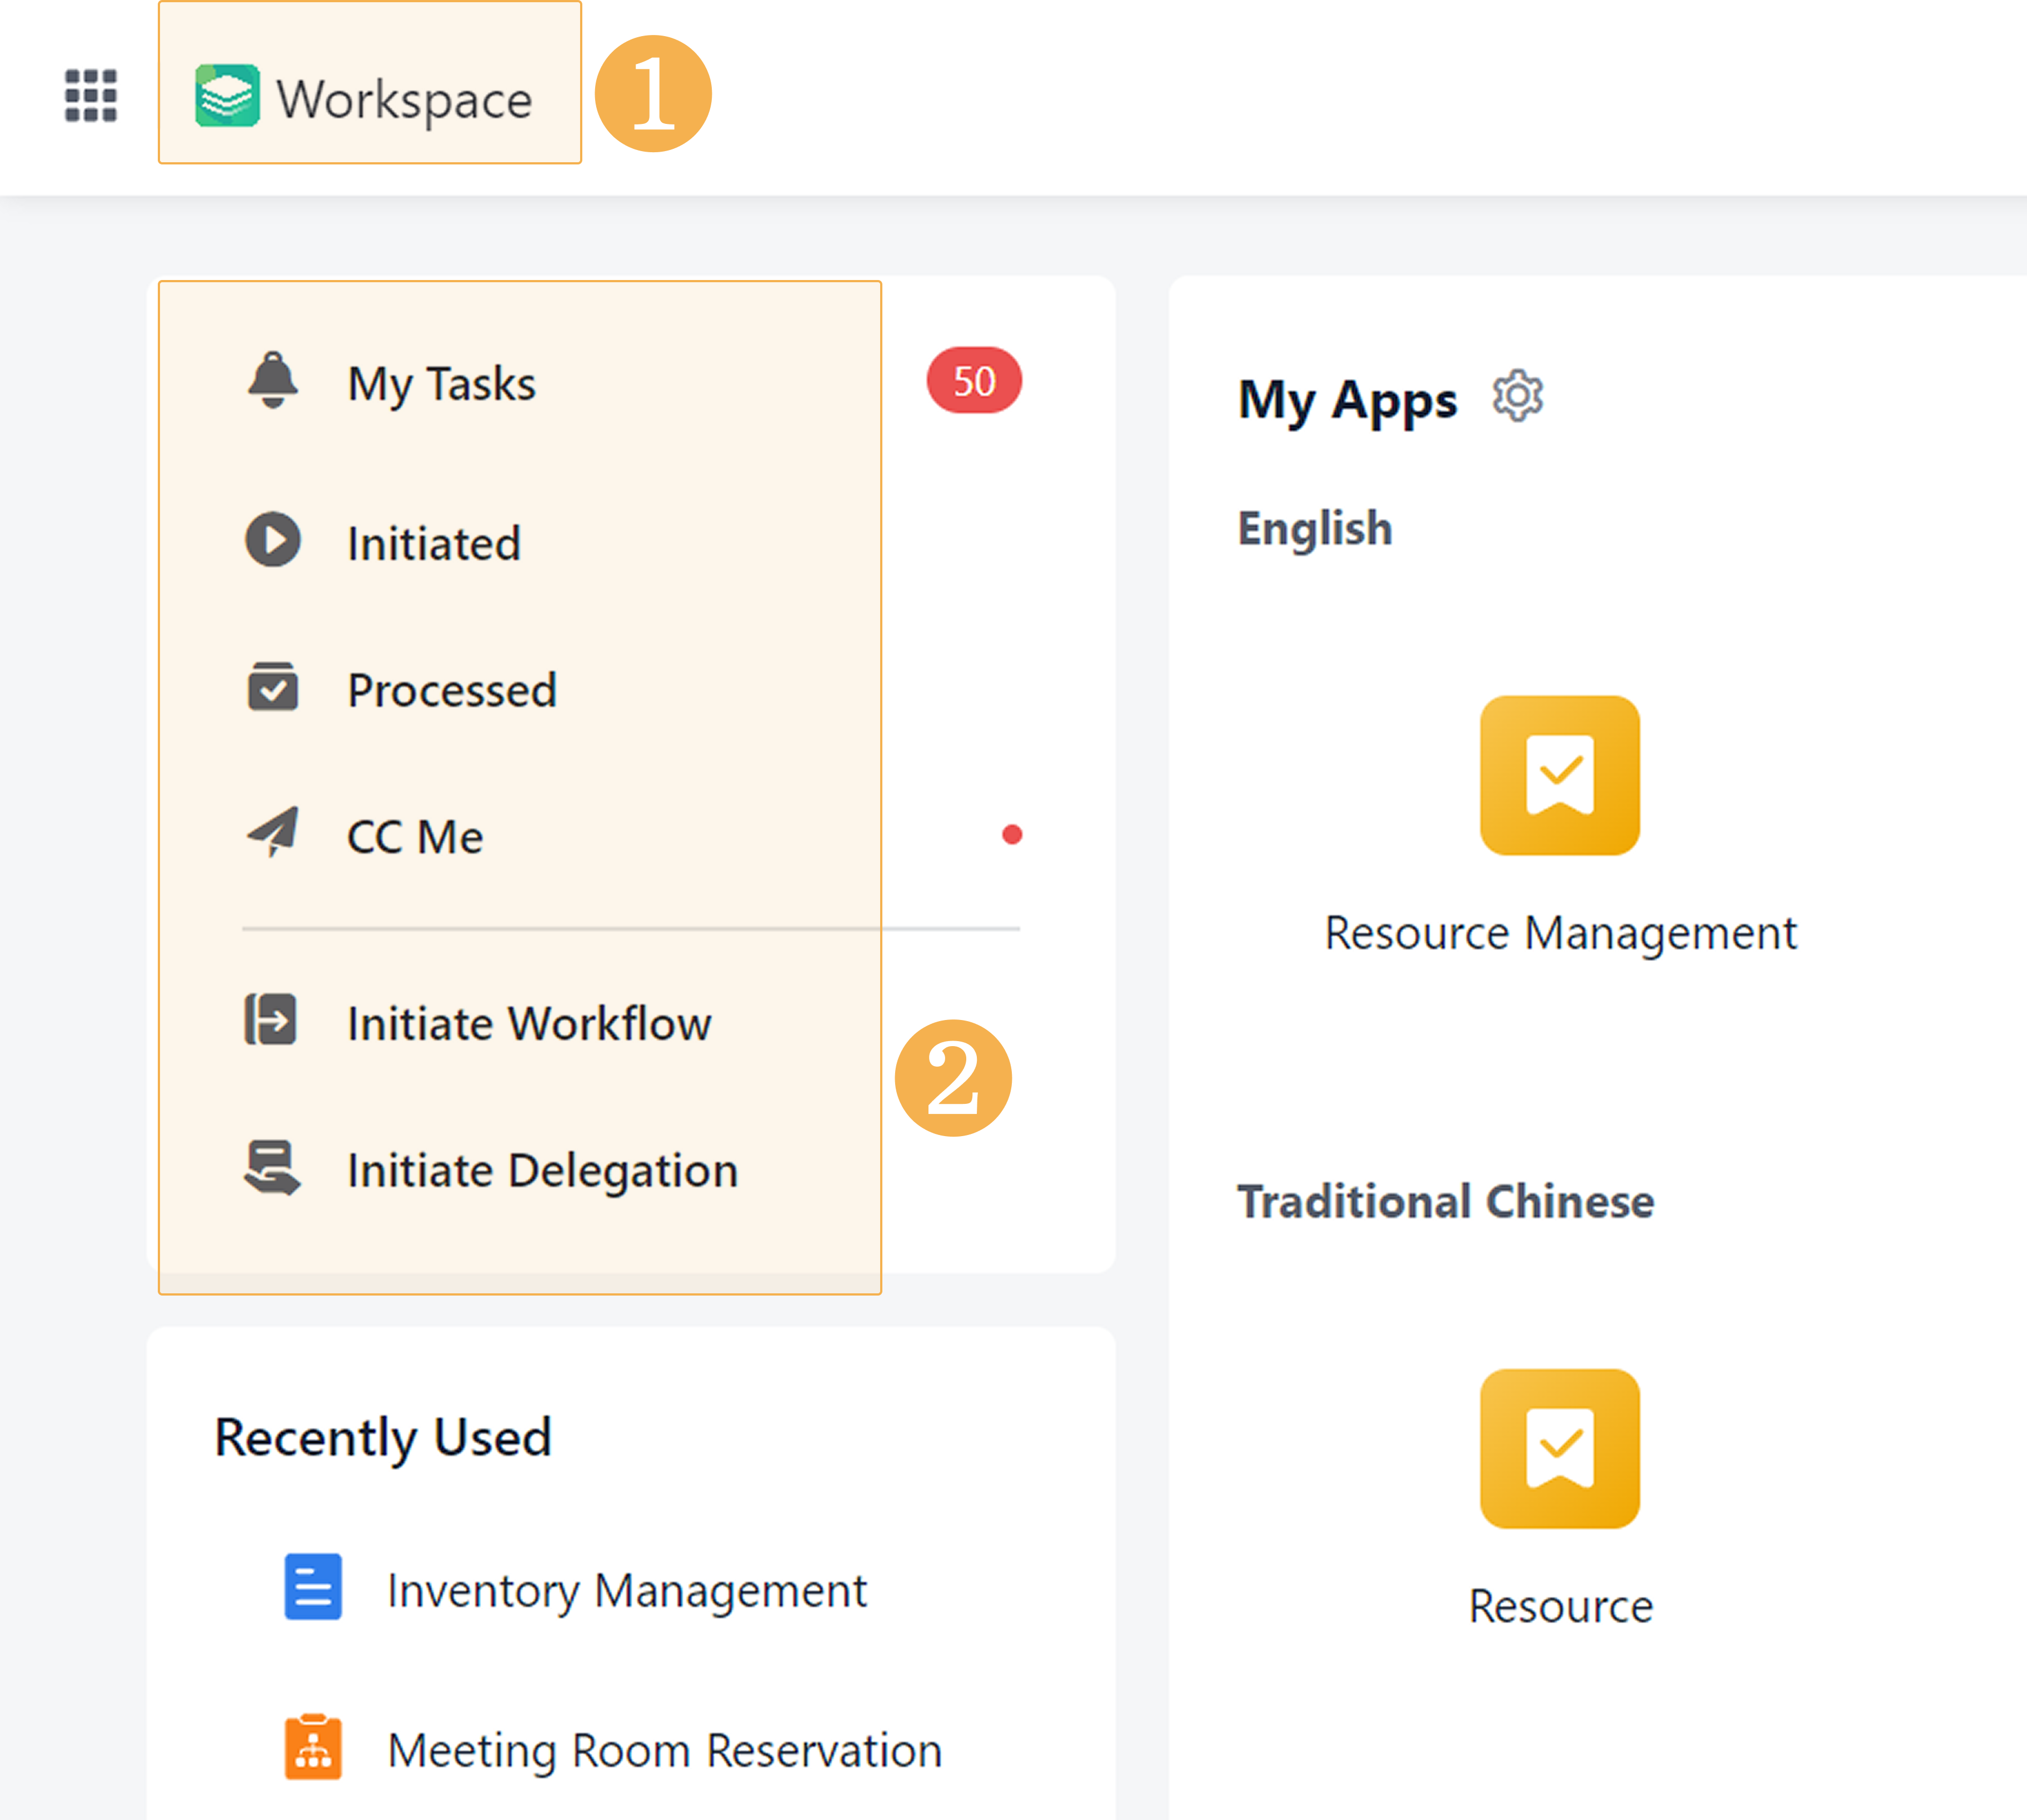Click the Initiate Workflow link
Screen dimensions: 2027x1820
pos(529,1024)
